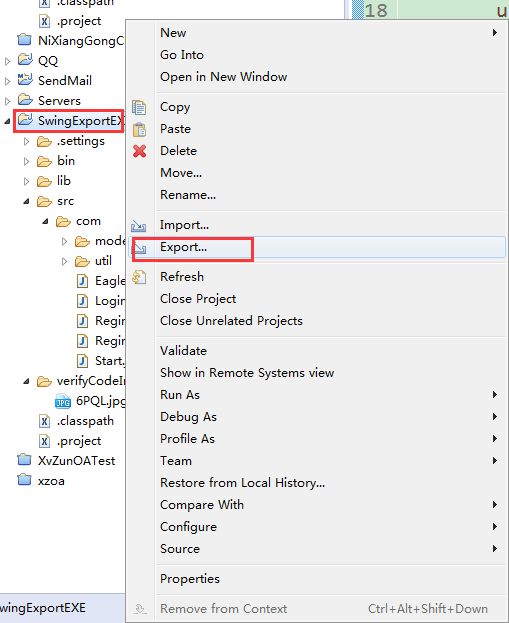Click the red Delete X icon
Screen dimensions: 509x623
139,151
